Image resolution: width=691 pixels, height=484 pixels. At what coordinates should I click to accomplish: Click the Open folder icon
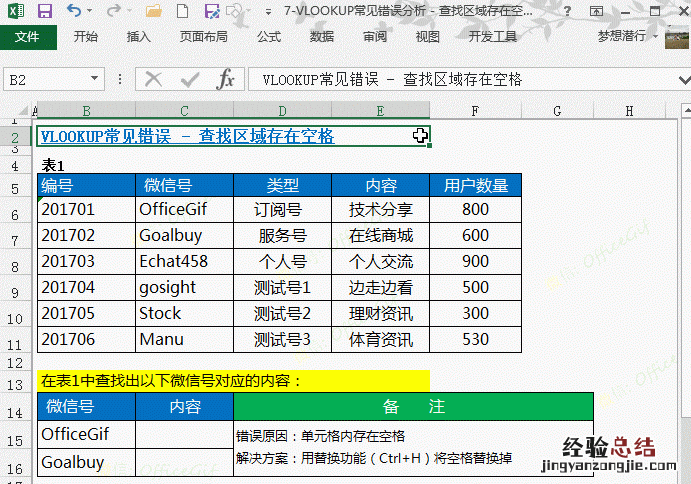(x=153, y=12)
